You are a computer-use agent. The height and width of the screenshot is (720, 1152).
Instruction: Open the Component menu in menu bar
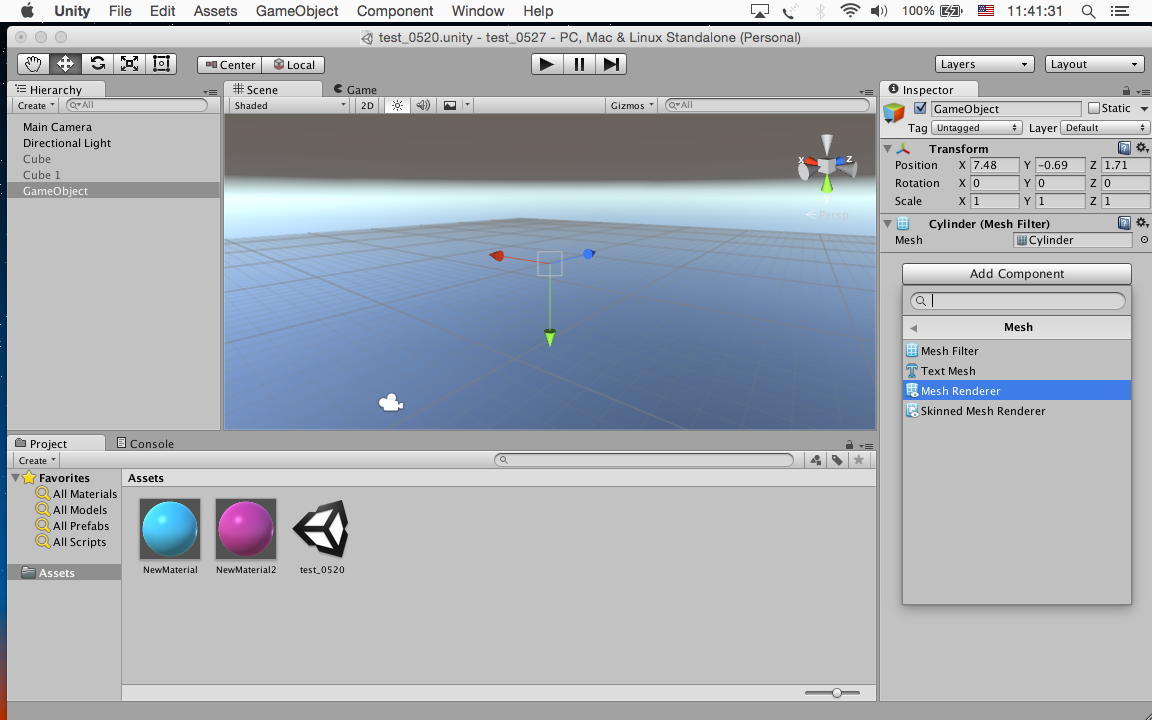395,11
